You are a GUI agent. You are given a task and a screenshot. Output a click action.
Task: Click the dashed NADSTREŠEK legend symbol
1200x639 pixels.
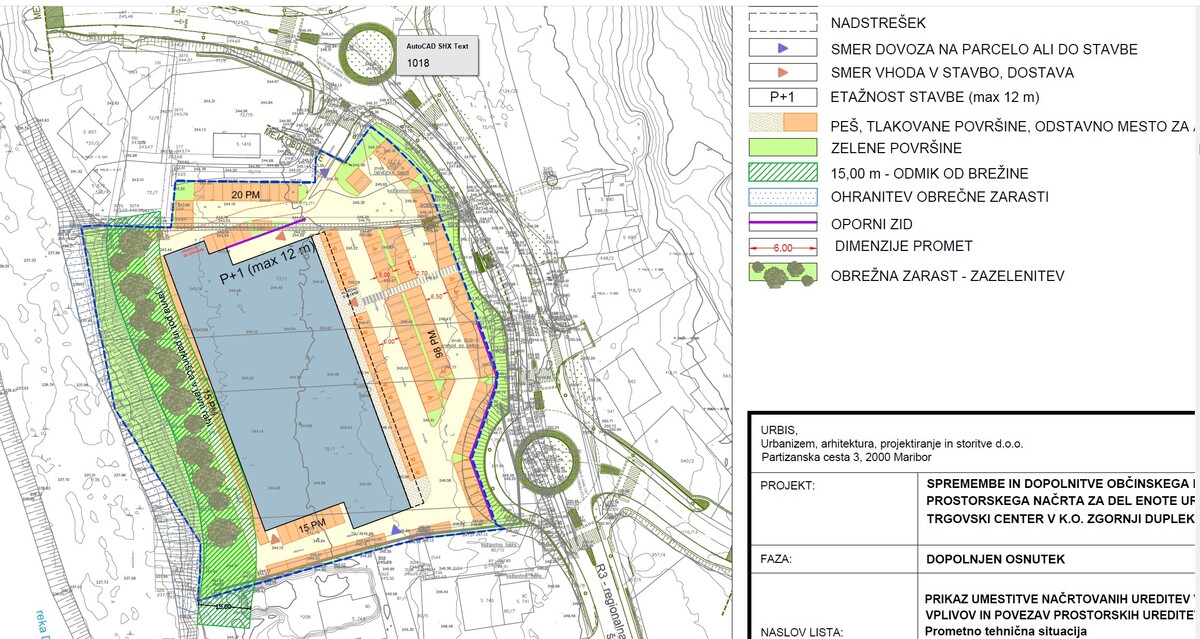tap(783, 22)
